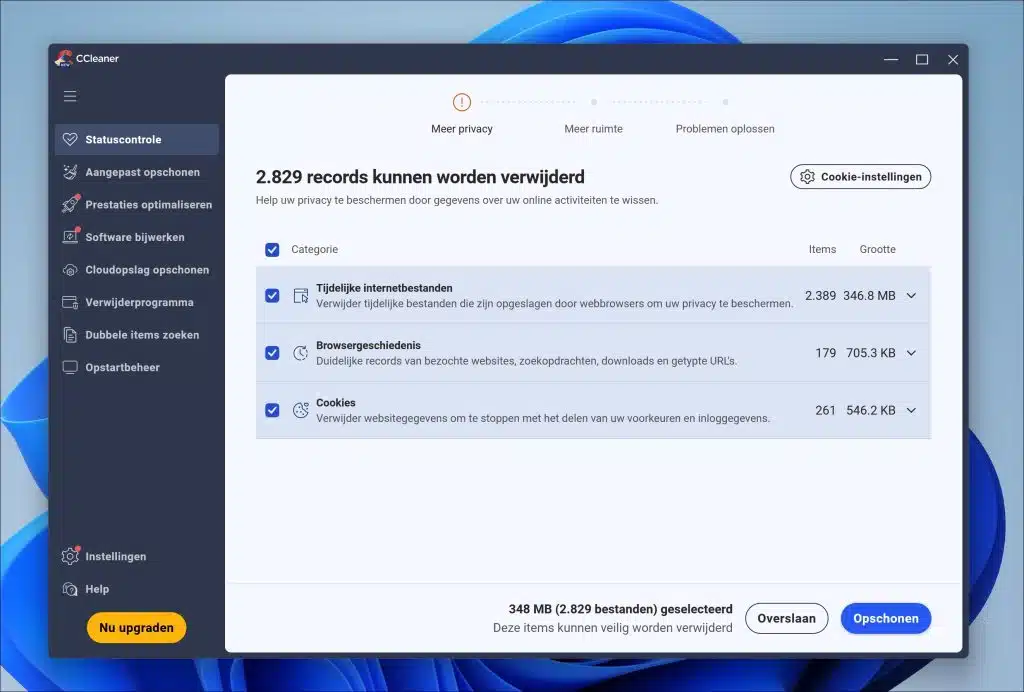This screenshot has height=692, width=1024.
Task: Click the Problemen oplossen step dot
Action: [x=725, y=102]
